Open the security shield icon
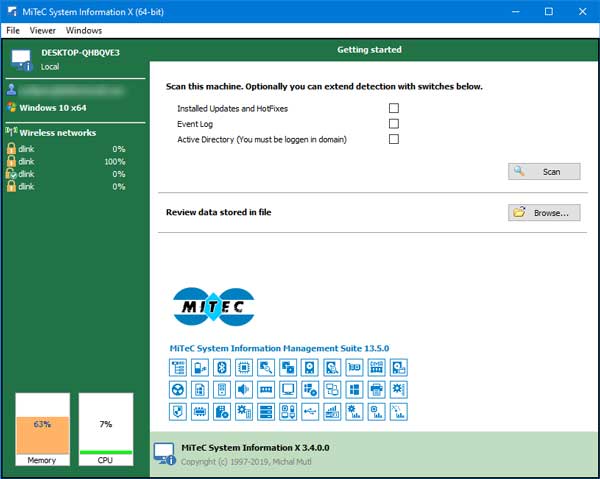 178,412
